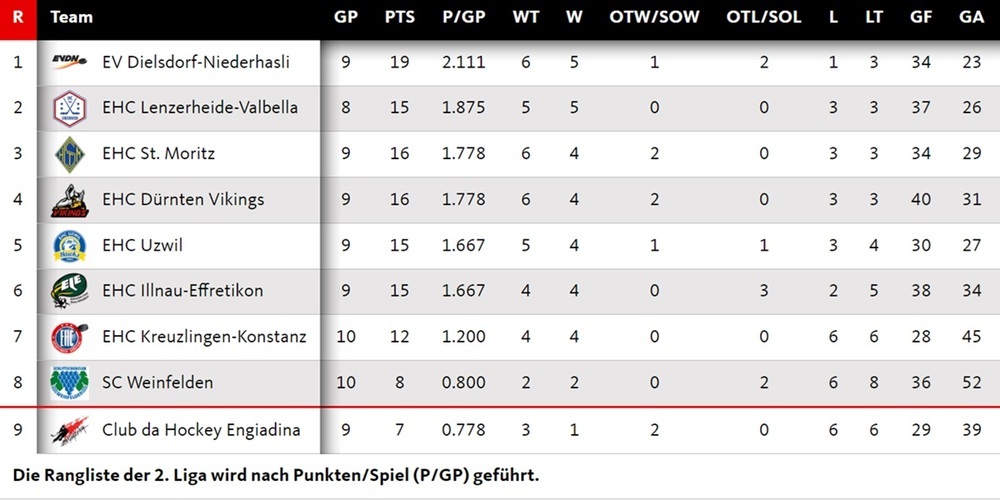
Task: Click the EHC Uzwil team logo
Action: 70,245
